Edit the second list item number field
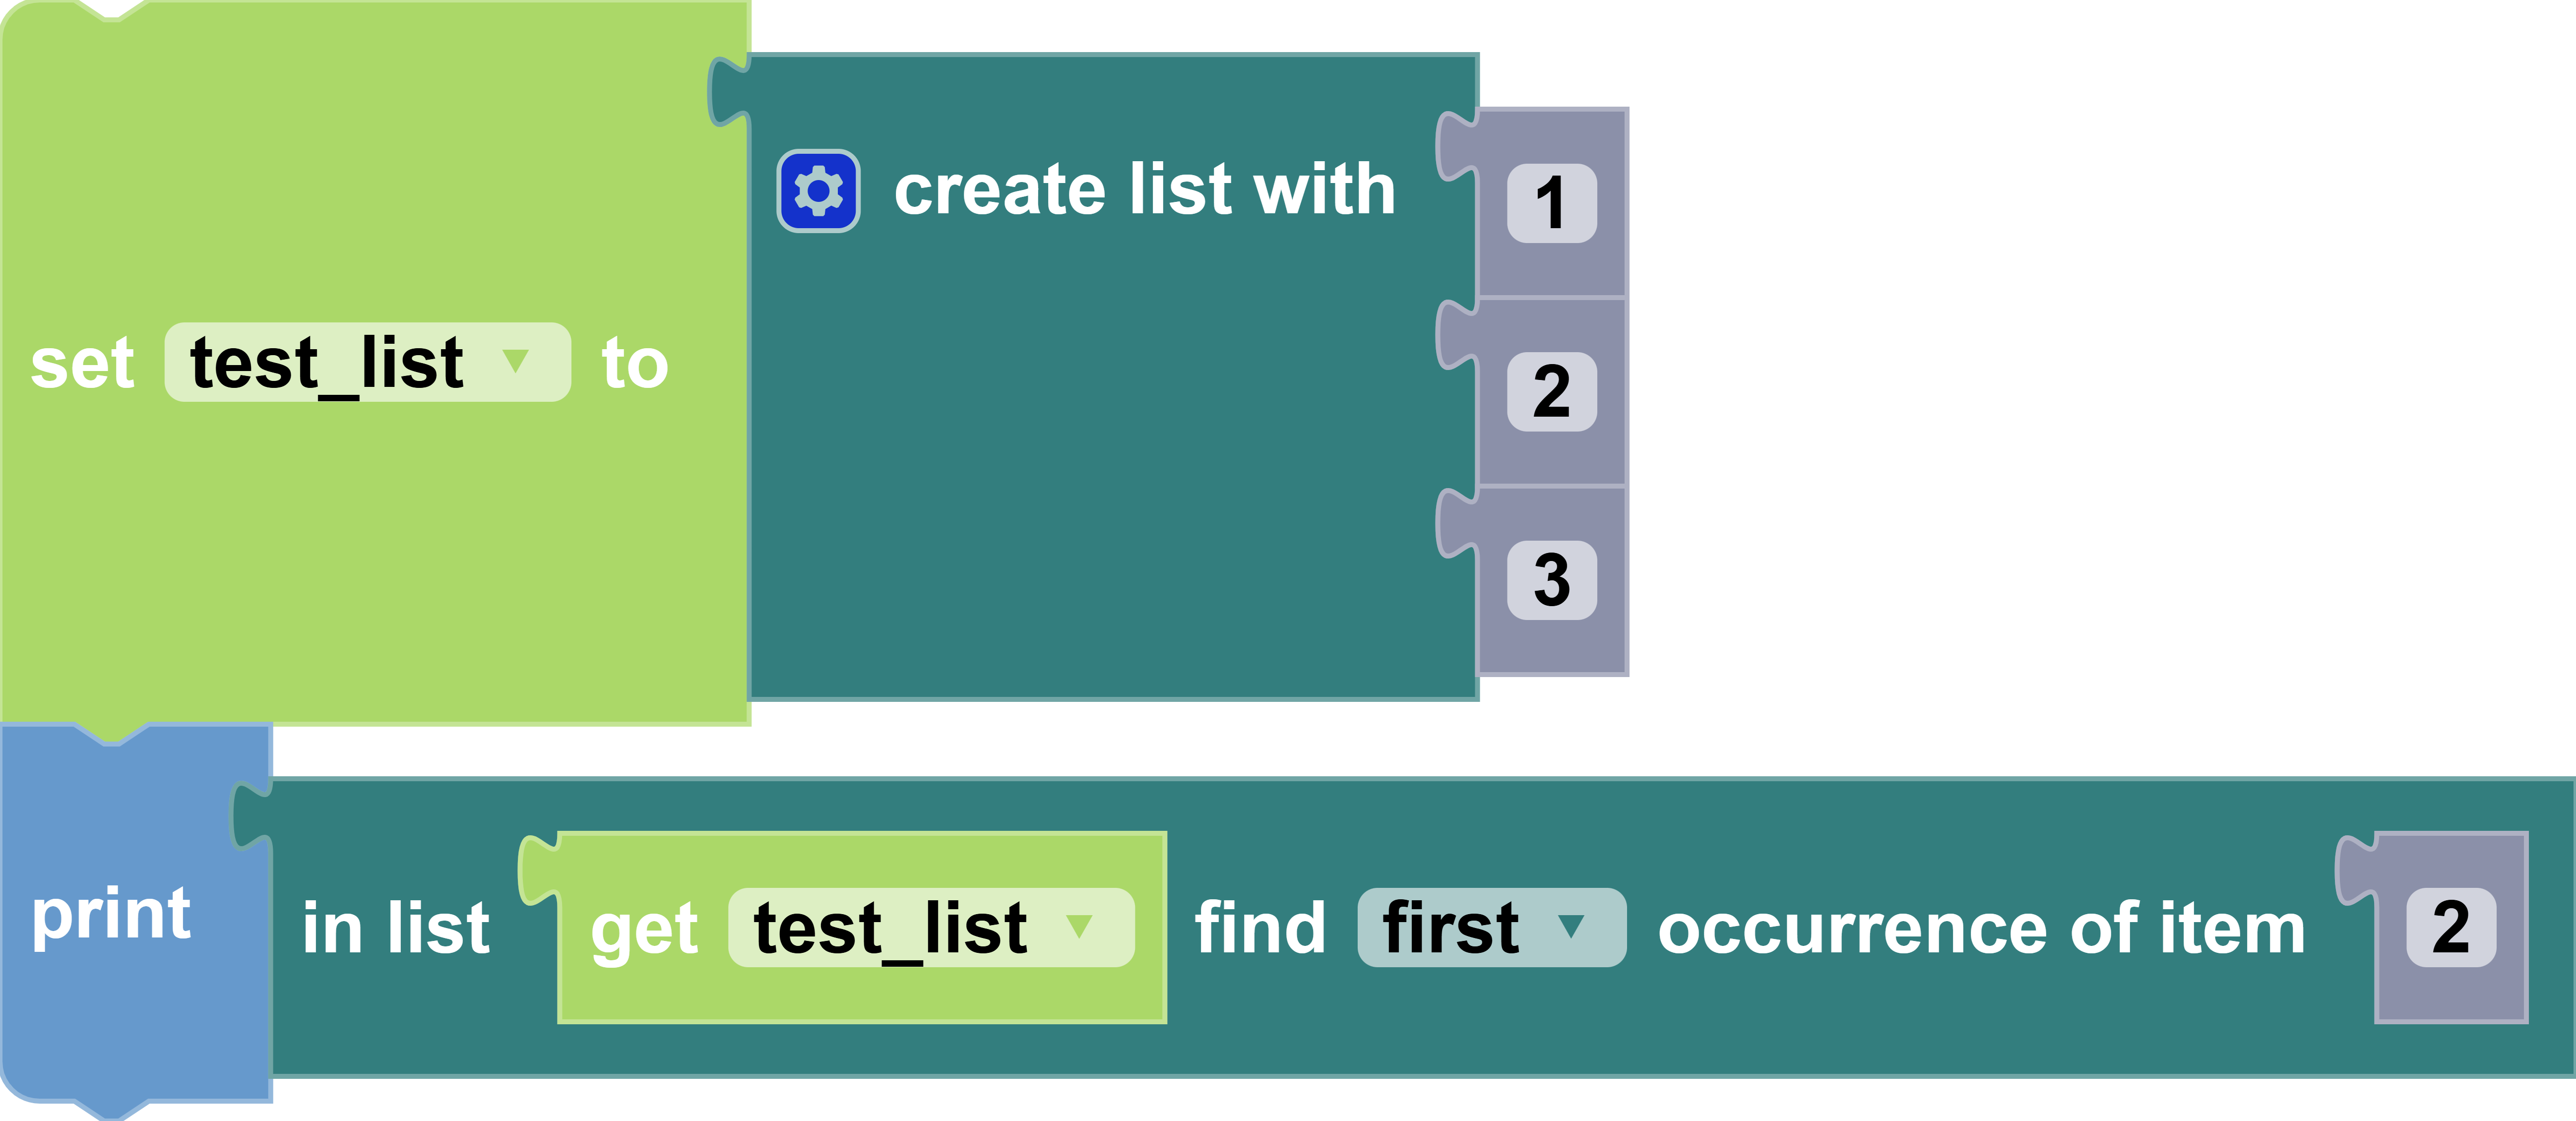This screenshot has height=1121, width=2576. point(1551,392)
